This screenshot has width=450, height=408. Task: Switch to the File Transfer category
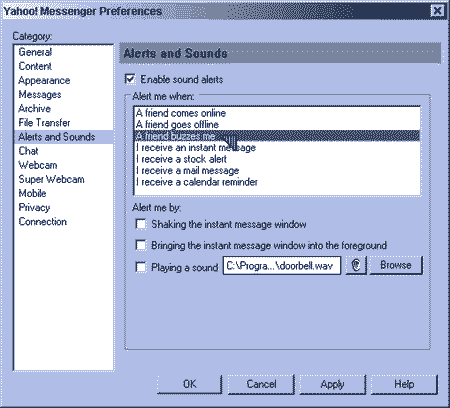tap(44, 123)
